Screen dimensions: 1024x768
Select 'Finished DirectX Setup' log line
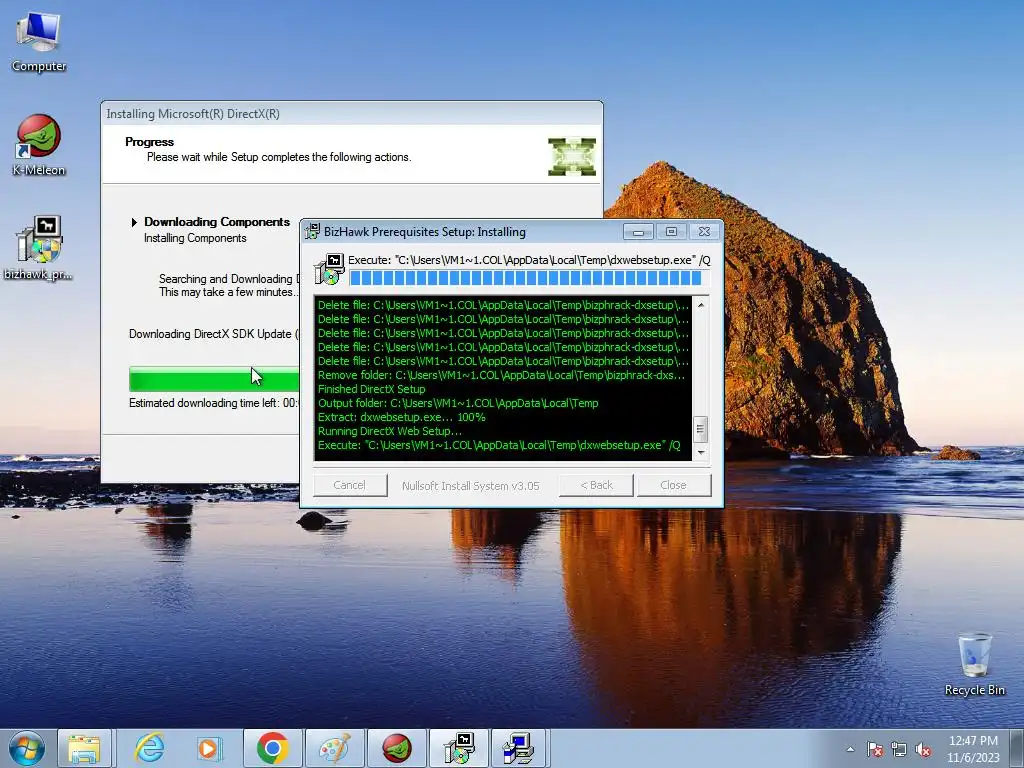(372, 389)
